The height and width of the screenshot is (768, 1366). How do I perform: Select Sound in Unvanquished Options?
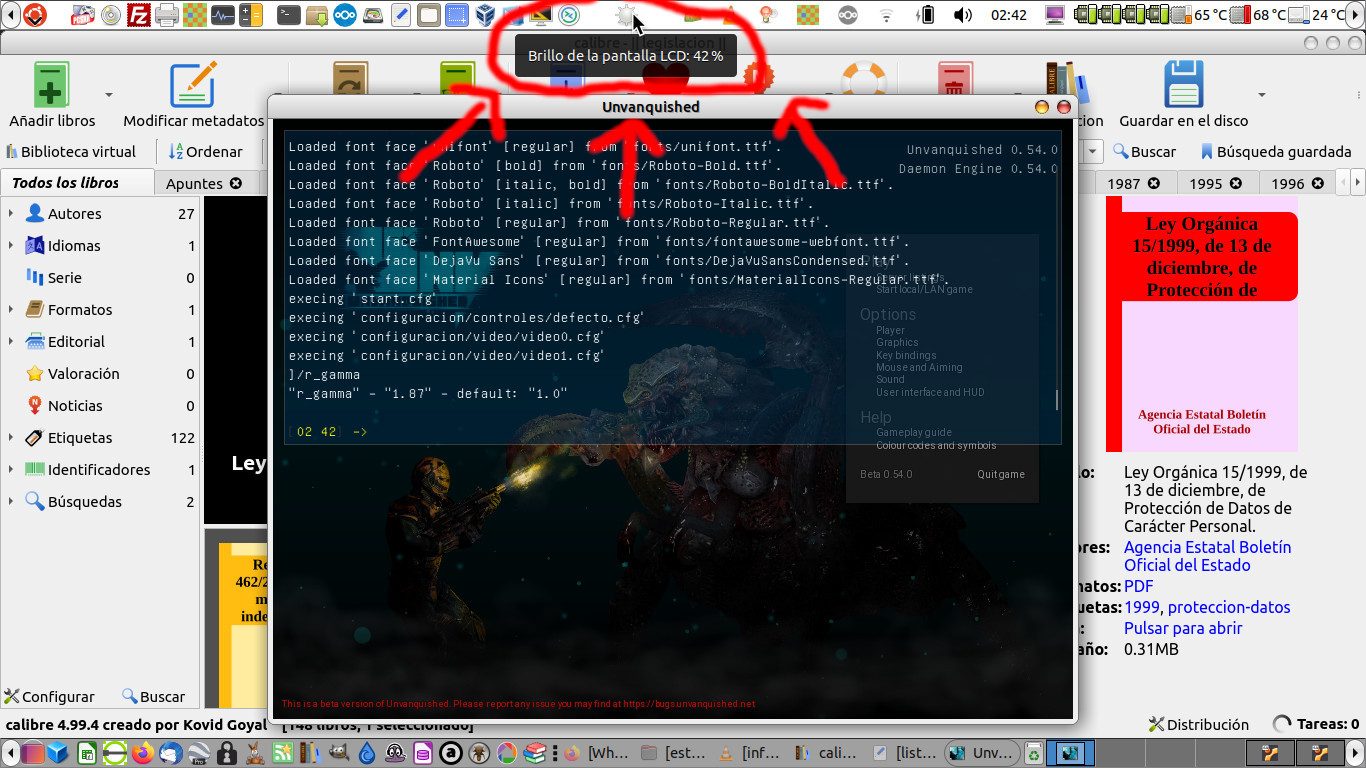coord(890,380)
